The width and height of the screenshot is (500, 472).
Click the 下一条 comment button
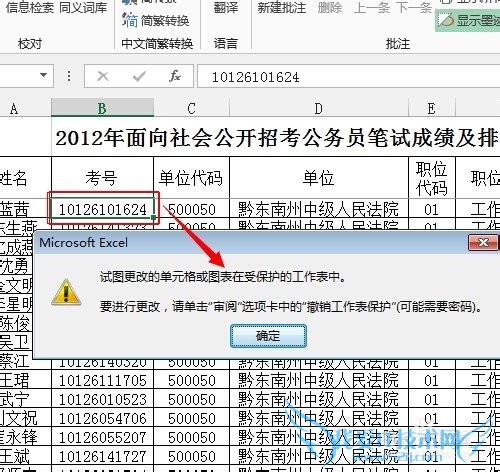(415, 7)
